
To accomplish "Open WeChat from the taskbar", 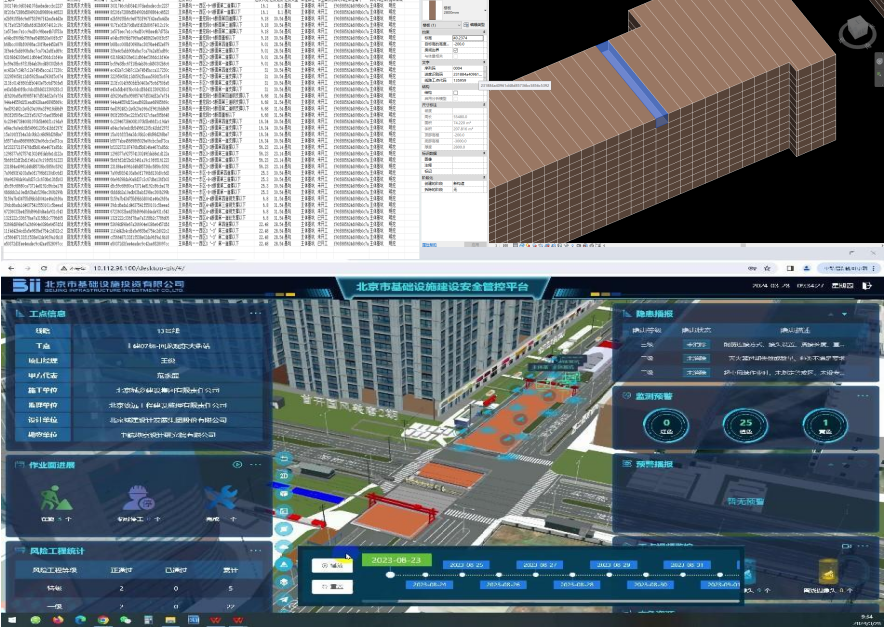I will (x=125, y=620).
